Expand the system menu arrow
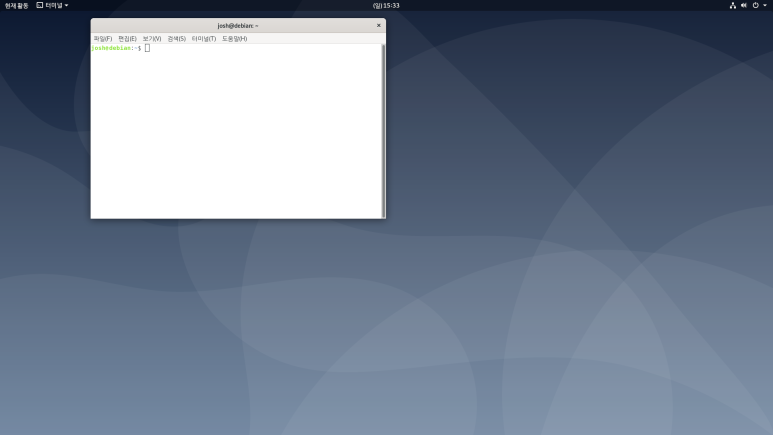Screen dimensions: 773x435 (x=765, y=5)
